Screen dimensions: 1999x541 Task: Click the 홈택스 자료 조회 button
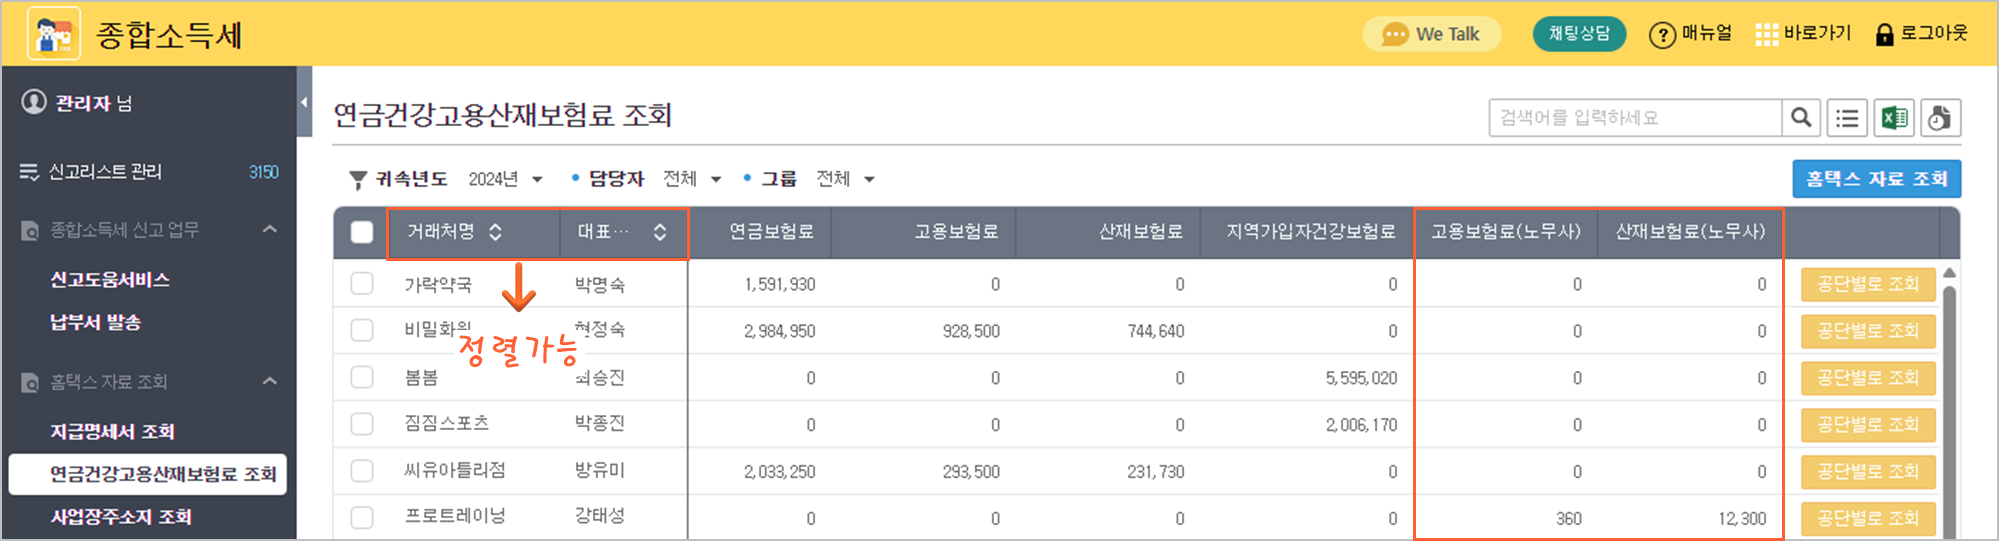1876,179
